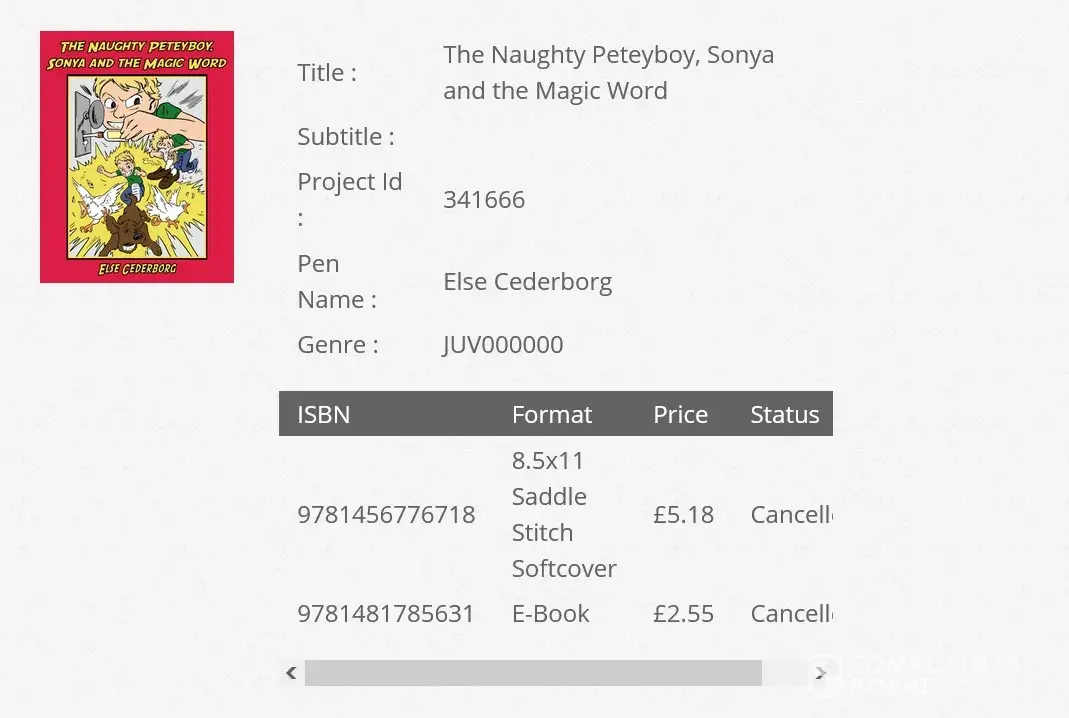Viewport: 1069px width, 718px height.
Task: Select ISBN 9781456776718 in the table
Action: 386,514
